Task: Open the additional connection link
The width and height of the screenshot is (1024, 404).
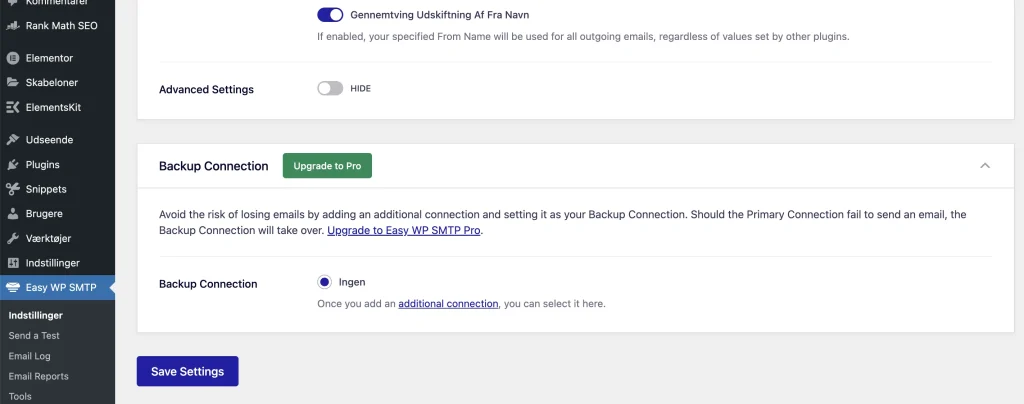Action: coord(448,303)
